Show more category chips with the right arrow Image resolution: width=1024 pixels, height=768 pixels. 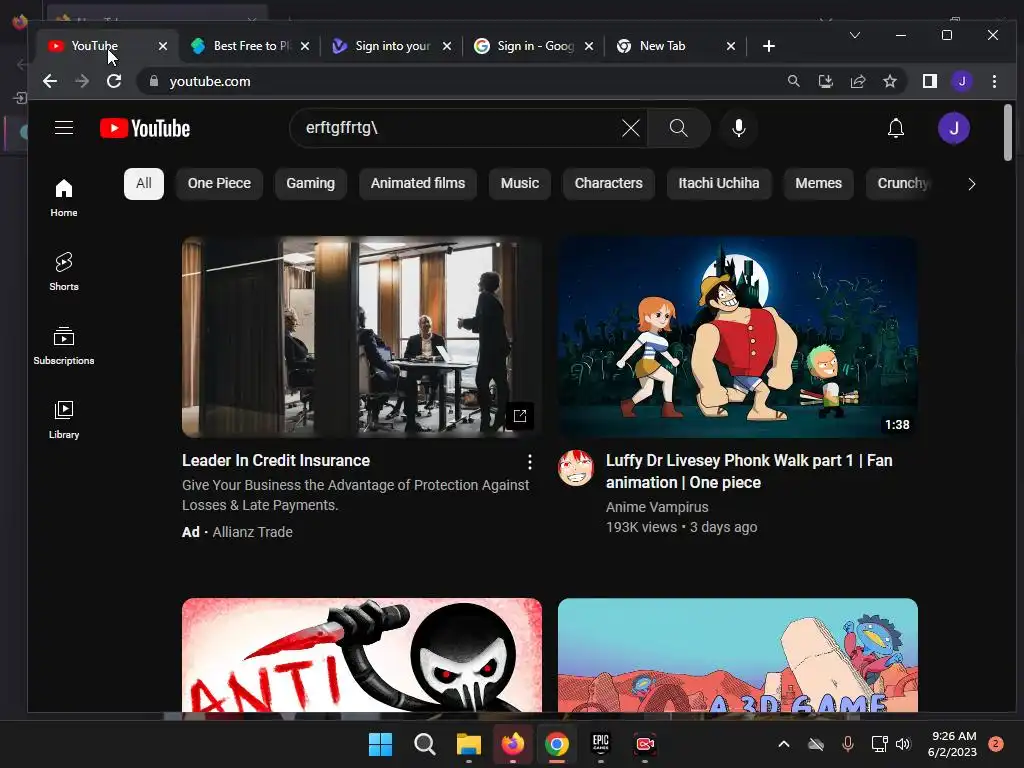point(971,184)
